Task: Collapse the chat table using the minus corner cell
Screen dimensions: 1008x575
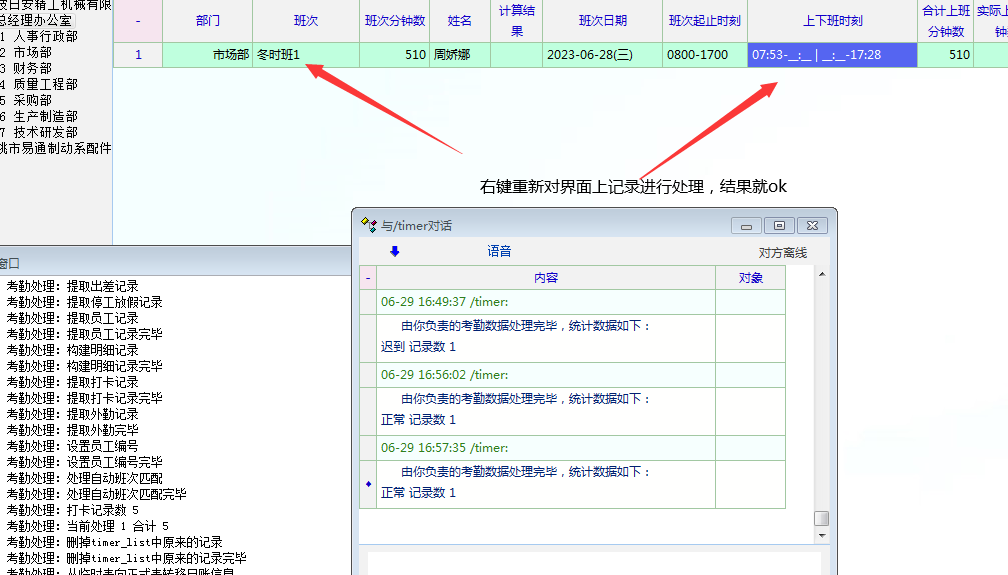Action: (368, 278)
